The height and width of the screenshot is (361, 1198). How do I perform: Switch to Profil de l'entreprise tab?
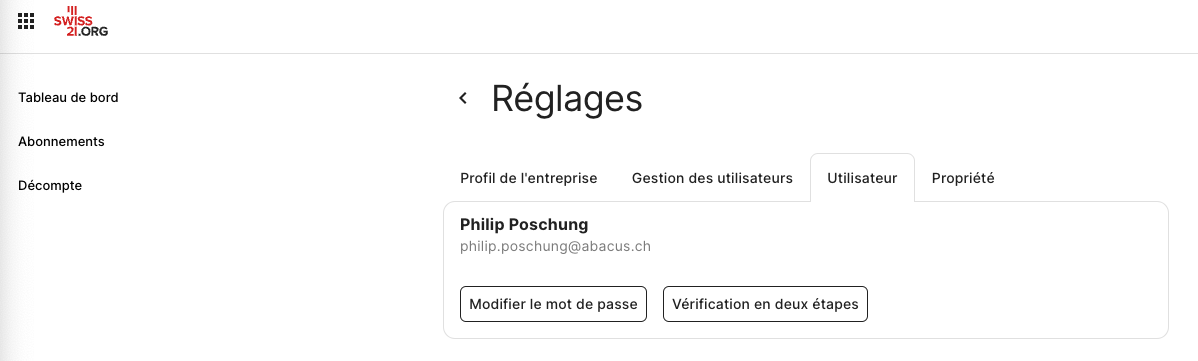529,178
